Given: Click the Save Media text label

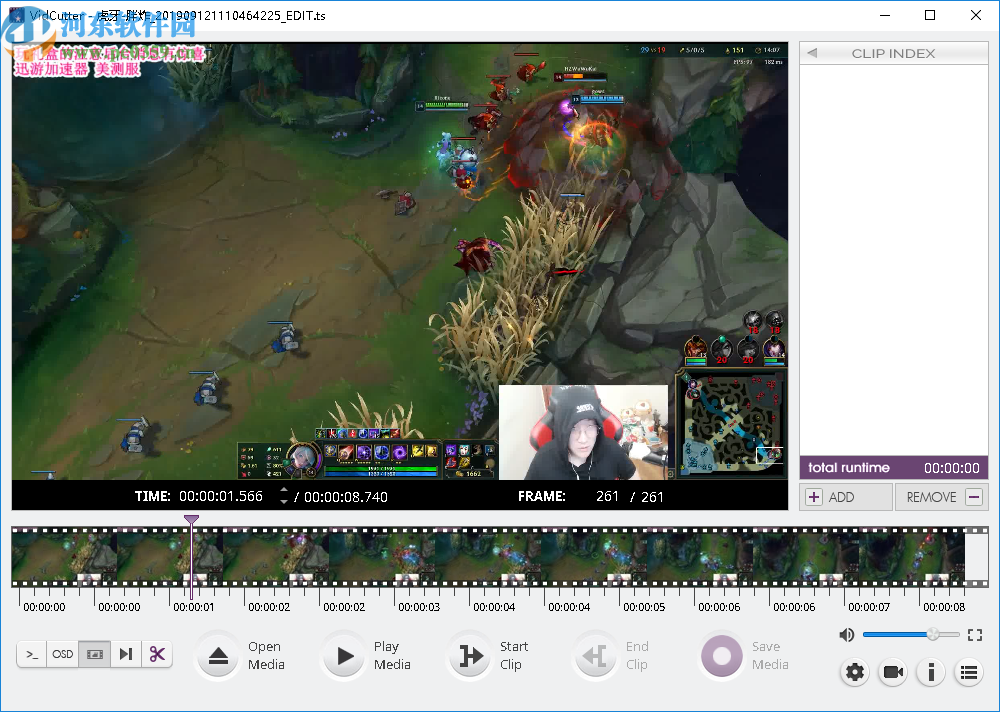Looking at the screenshot, I should (x=770, y=655).
